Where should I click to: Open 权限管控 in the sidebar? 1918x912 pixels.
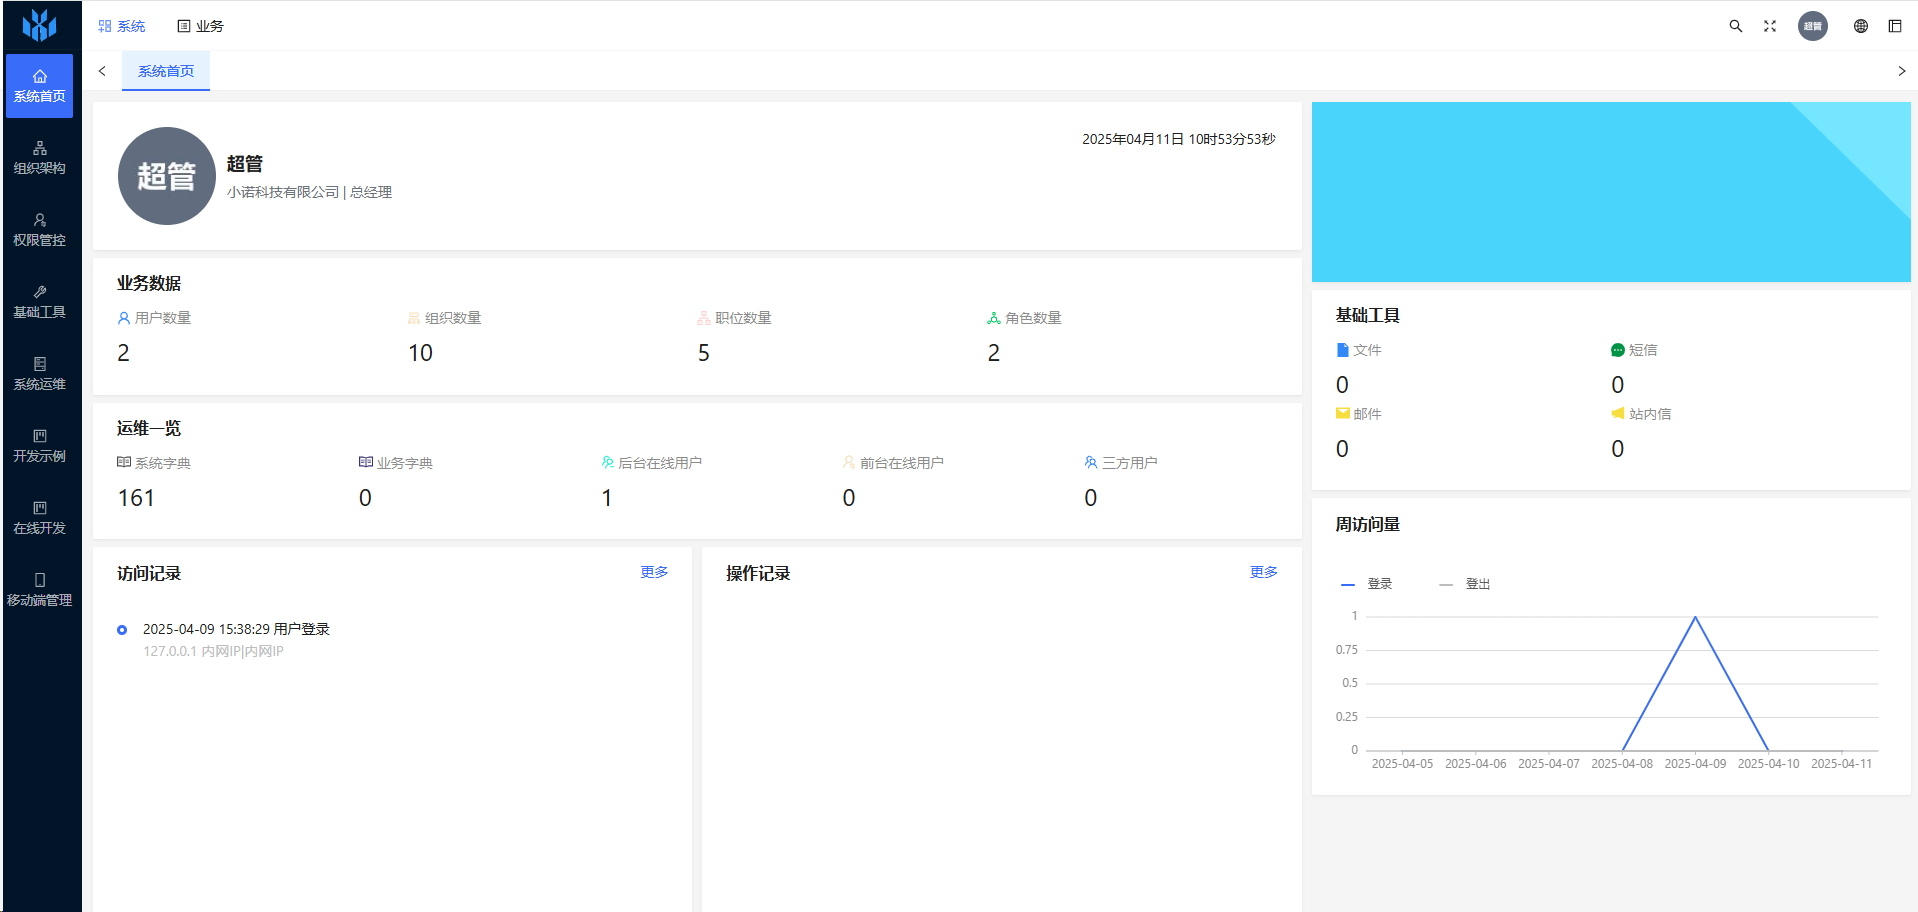(40, 230)
